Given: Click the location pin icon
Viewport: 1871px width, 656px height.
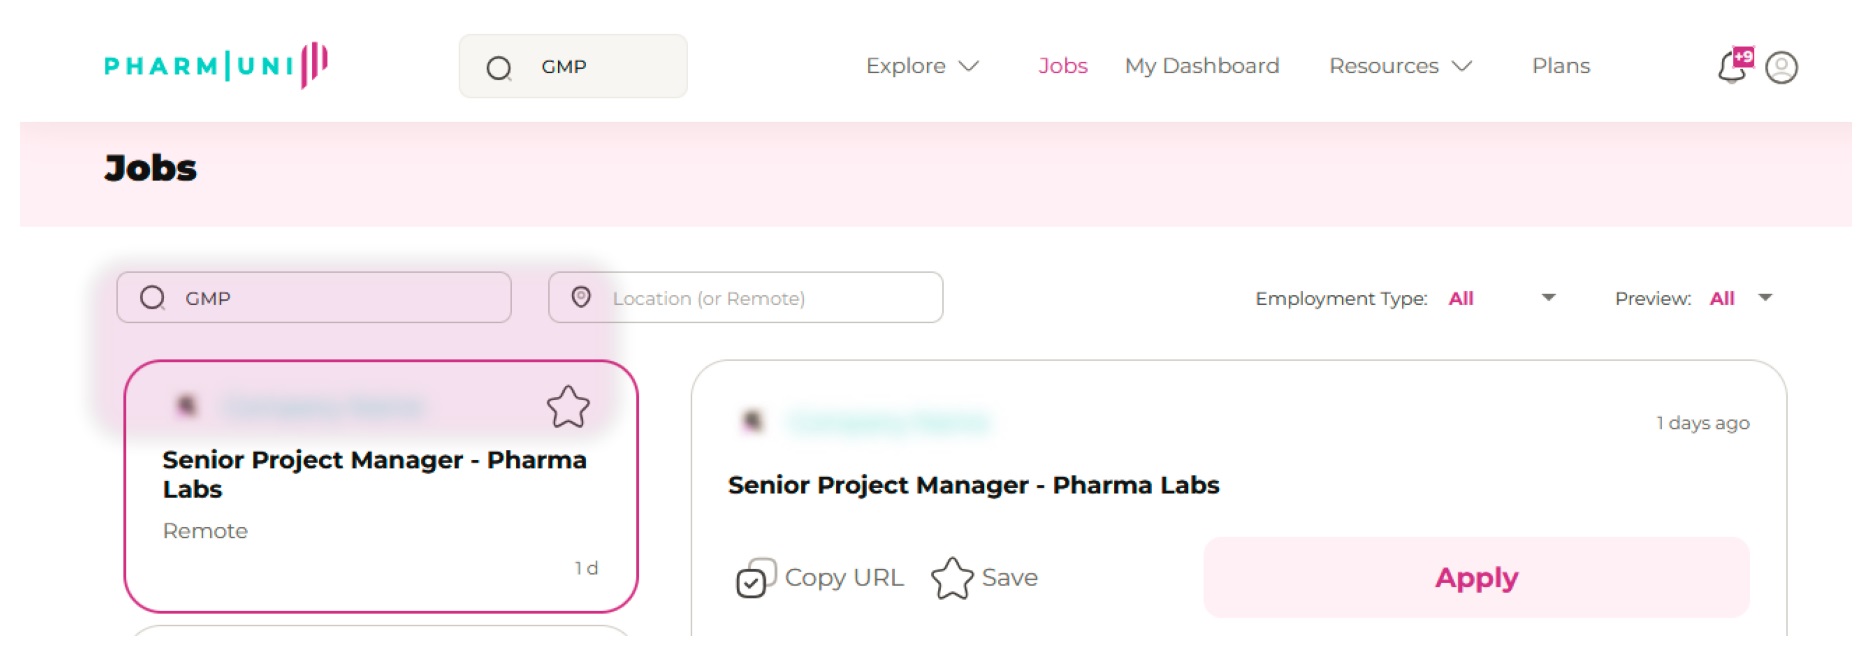Looking at the screenshot, I should [x=581, y=297].
